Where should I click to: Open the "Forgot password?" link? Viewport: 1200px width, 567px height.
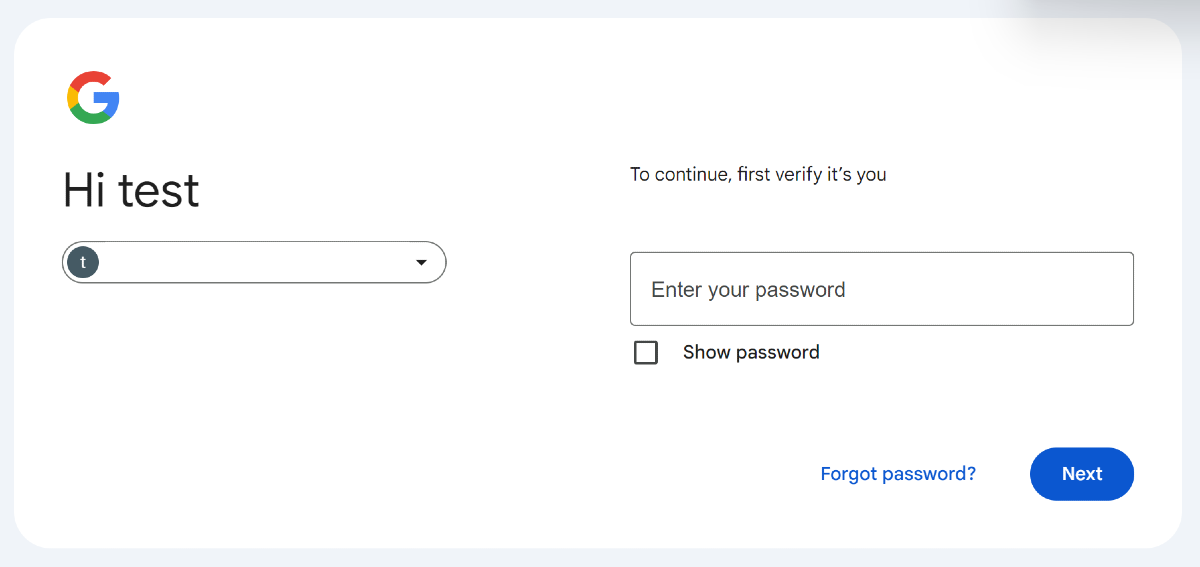point(898,474)
